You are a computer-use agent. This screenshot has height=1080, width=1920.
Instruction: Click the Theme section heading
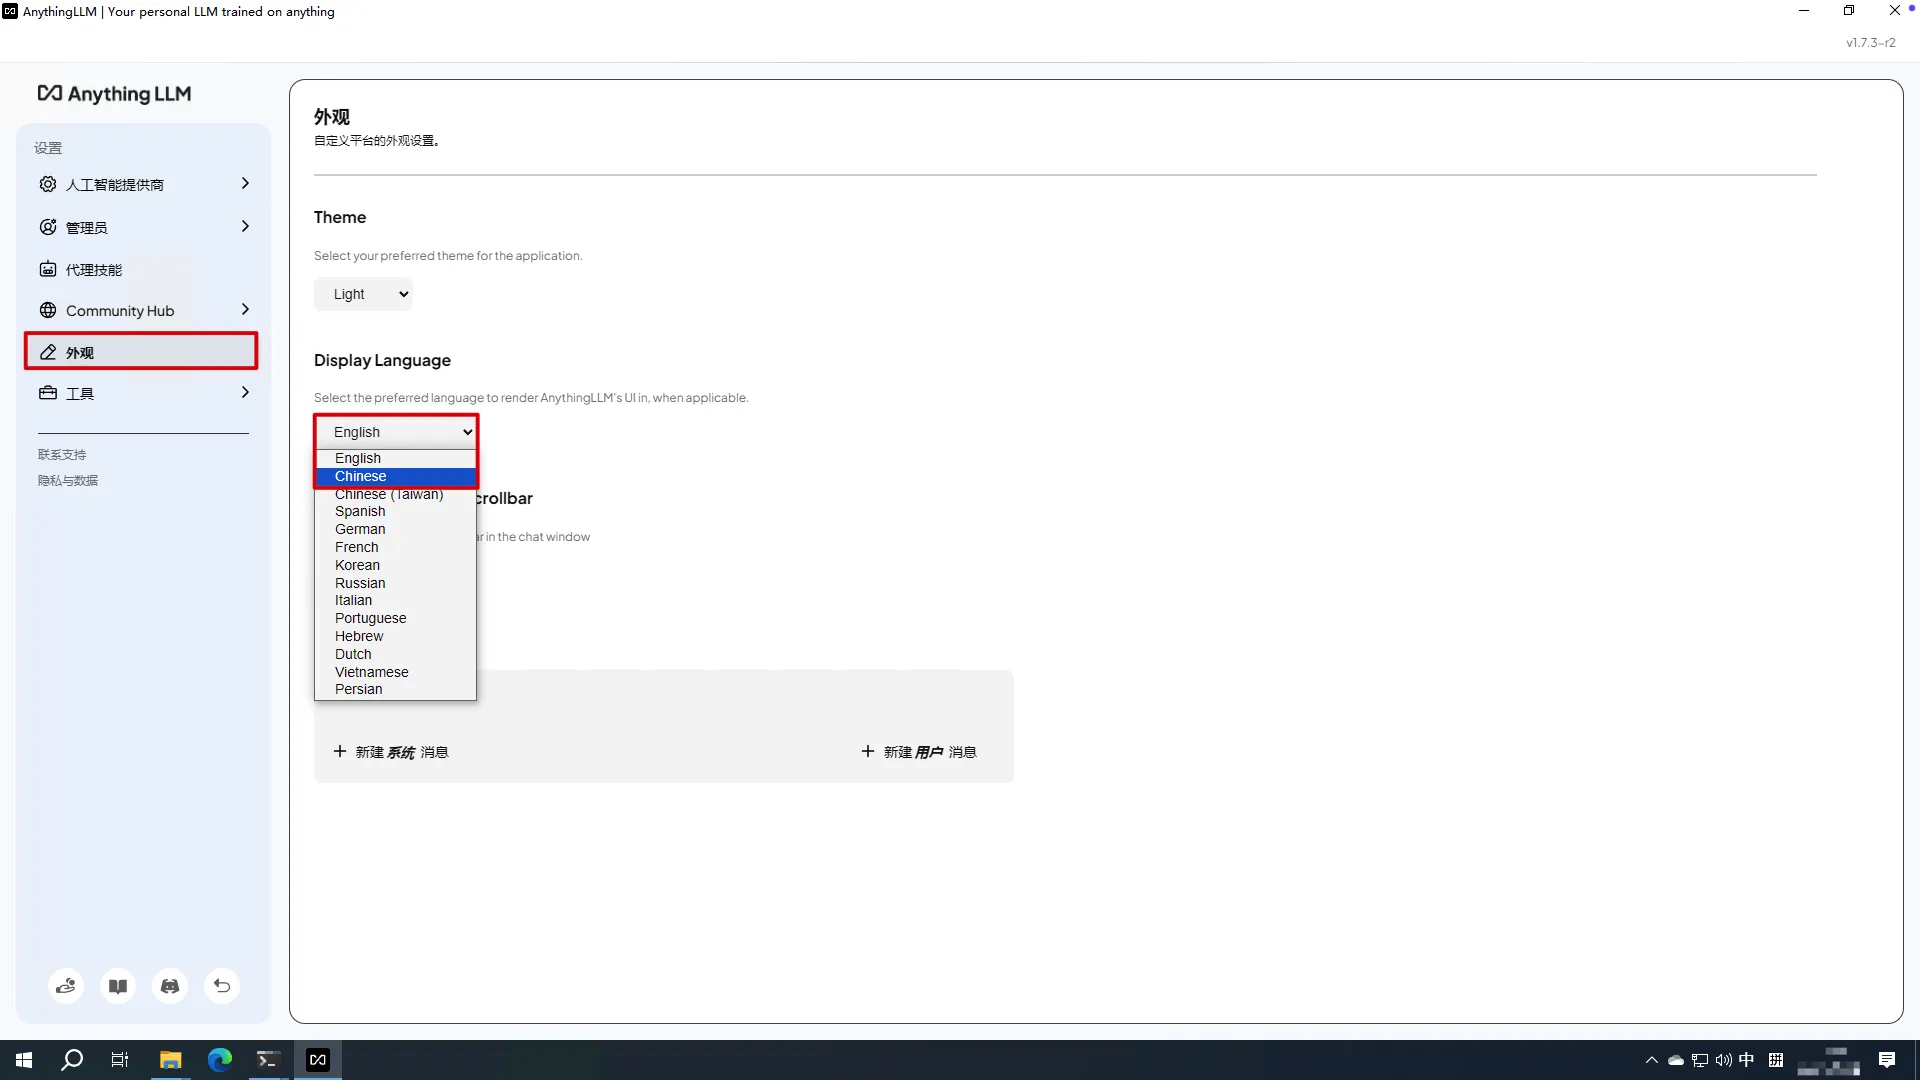click(340, 217)
